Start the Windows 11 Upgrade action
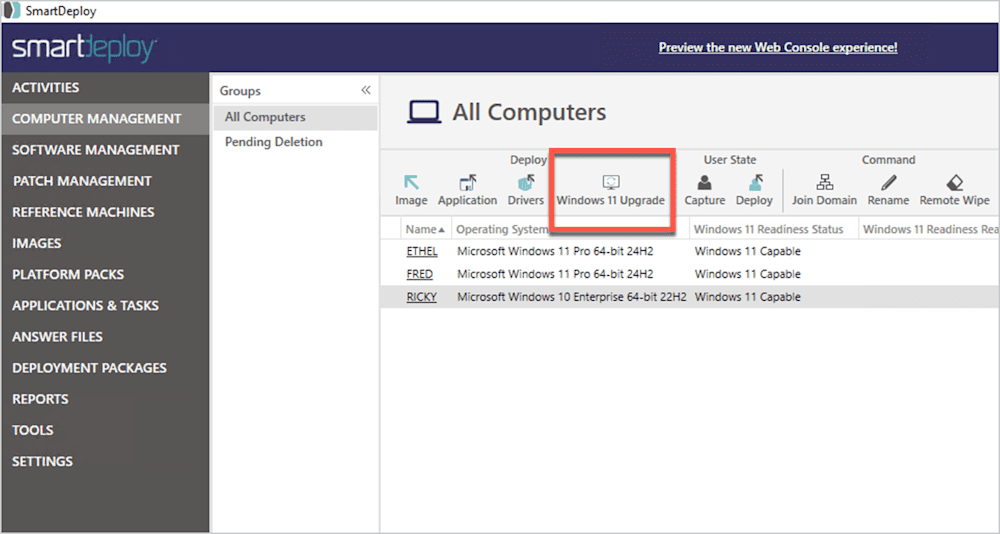The height and width of the screenshot is (534, 1000). pos(610,190)
